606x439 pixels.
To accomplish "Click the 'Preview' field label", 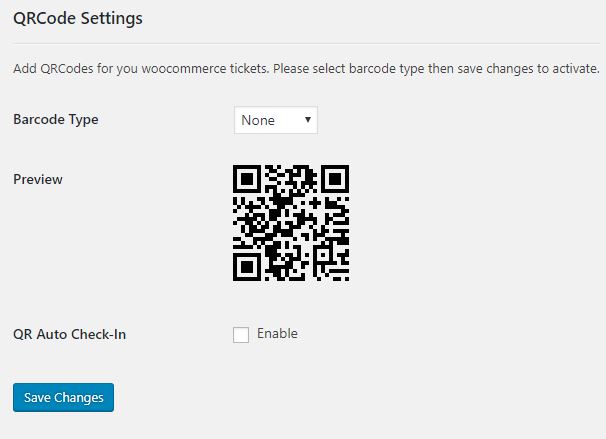I will [38, 179].
